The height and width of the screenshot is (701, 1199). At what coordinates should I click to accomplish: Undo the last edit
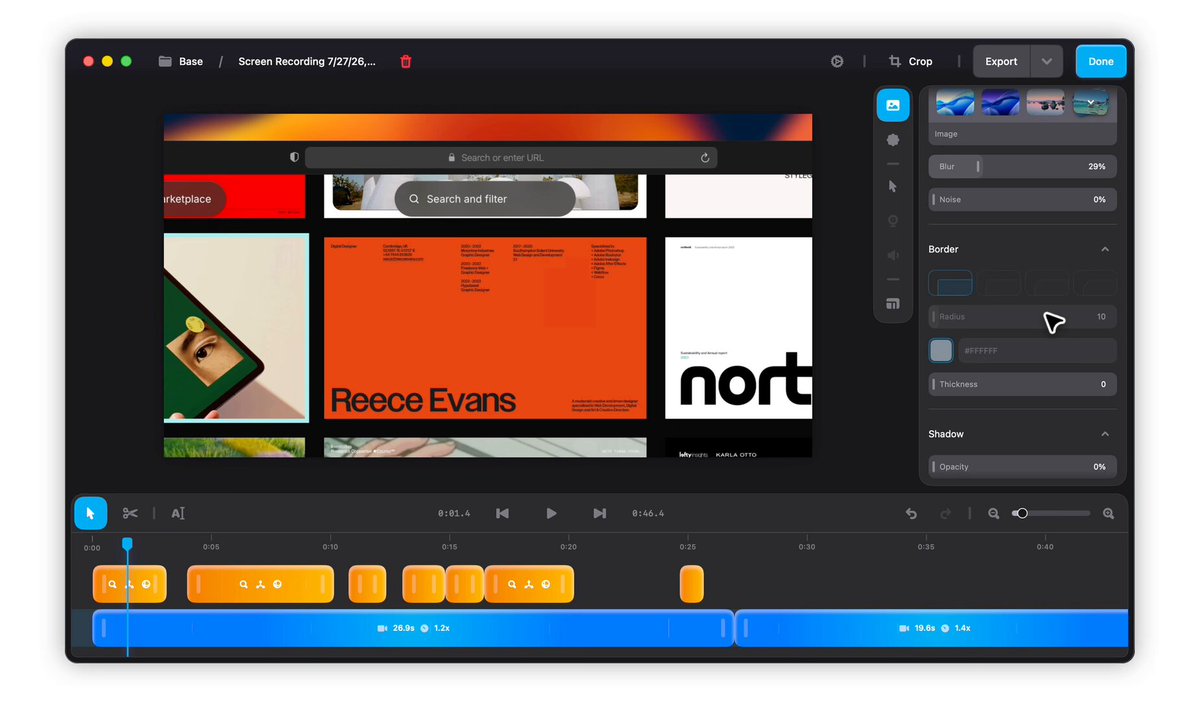pyautogui.click(x=911, y=514)
